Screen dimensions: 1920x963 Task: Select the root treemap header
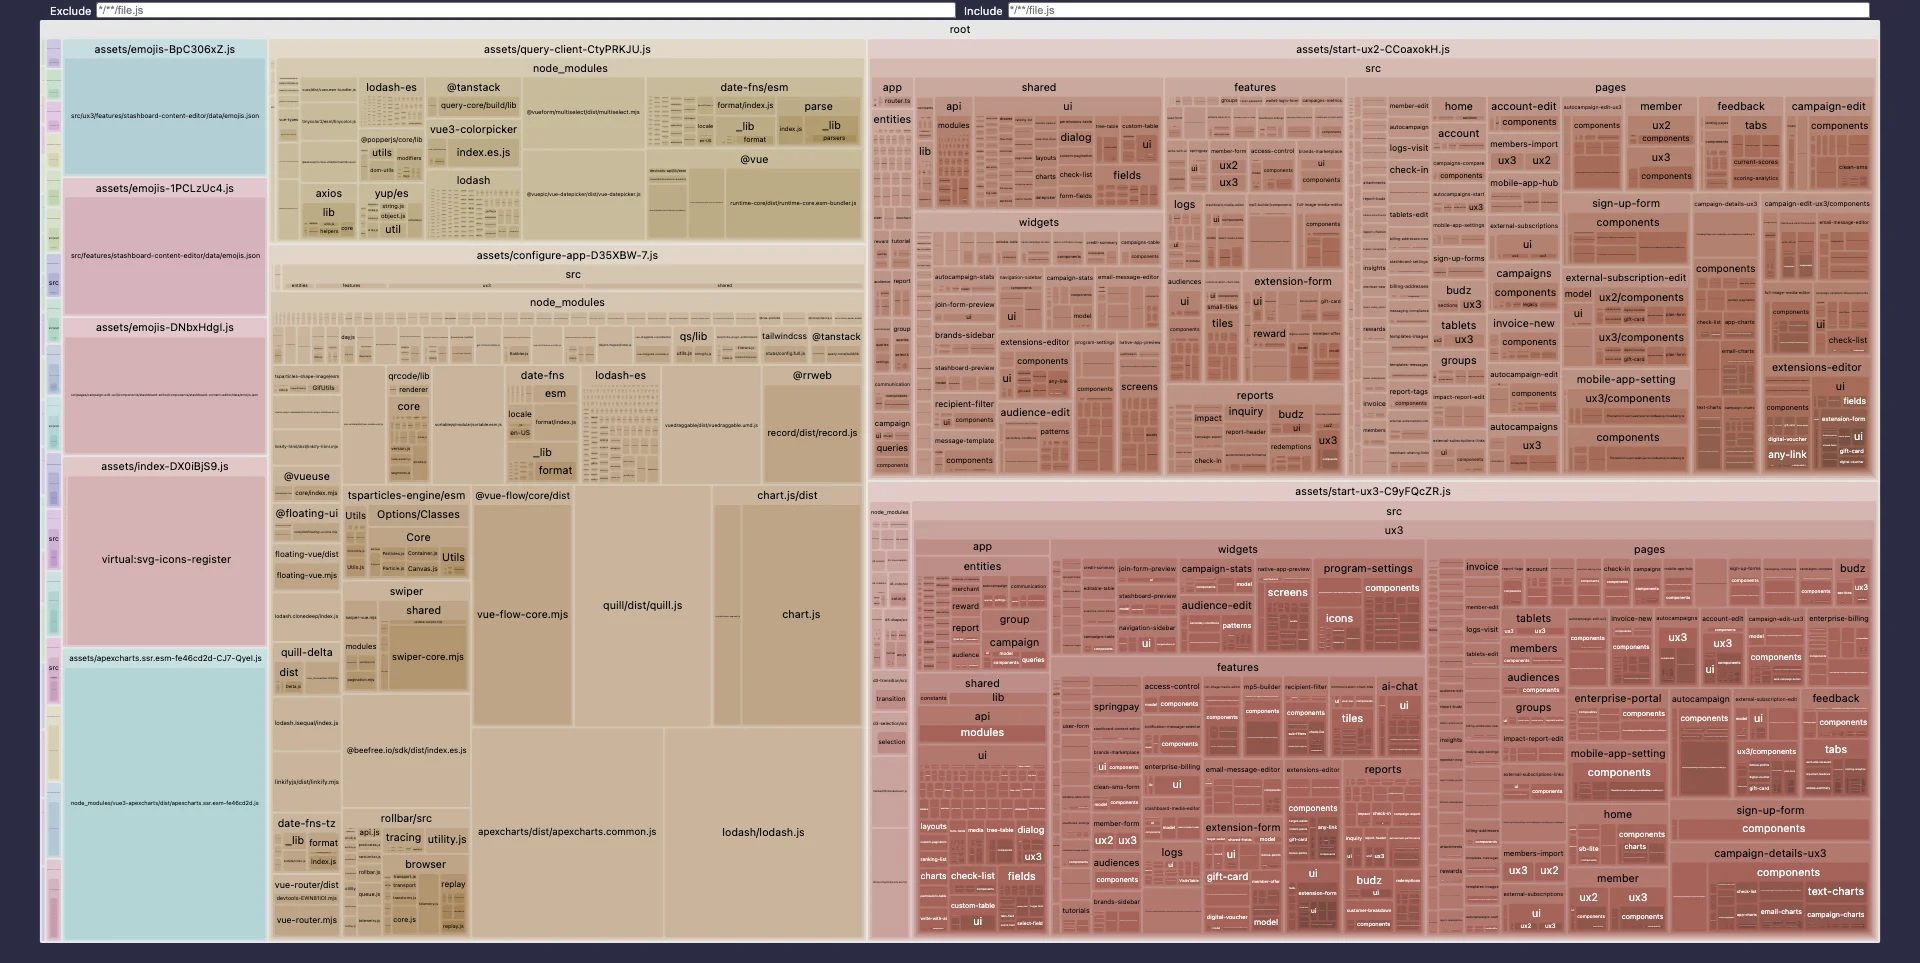960,30
